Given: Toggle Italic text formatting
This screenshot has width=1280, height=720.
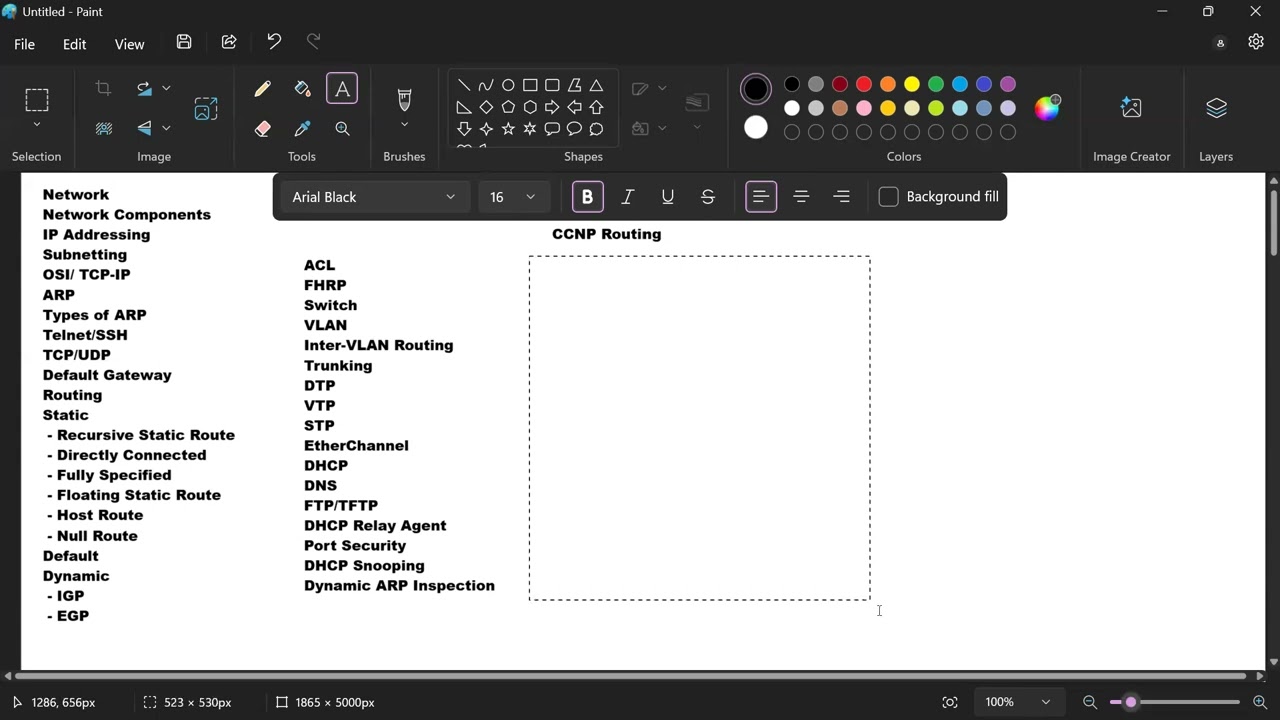Looking at the screenshot, I should tap(628, 197).
